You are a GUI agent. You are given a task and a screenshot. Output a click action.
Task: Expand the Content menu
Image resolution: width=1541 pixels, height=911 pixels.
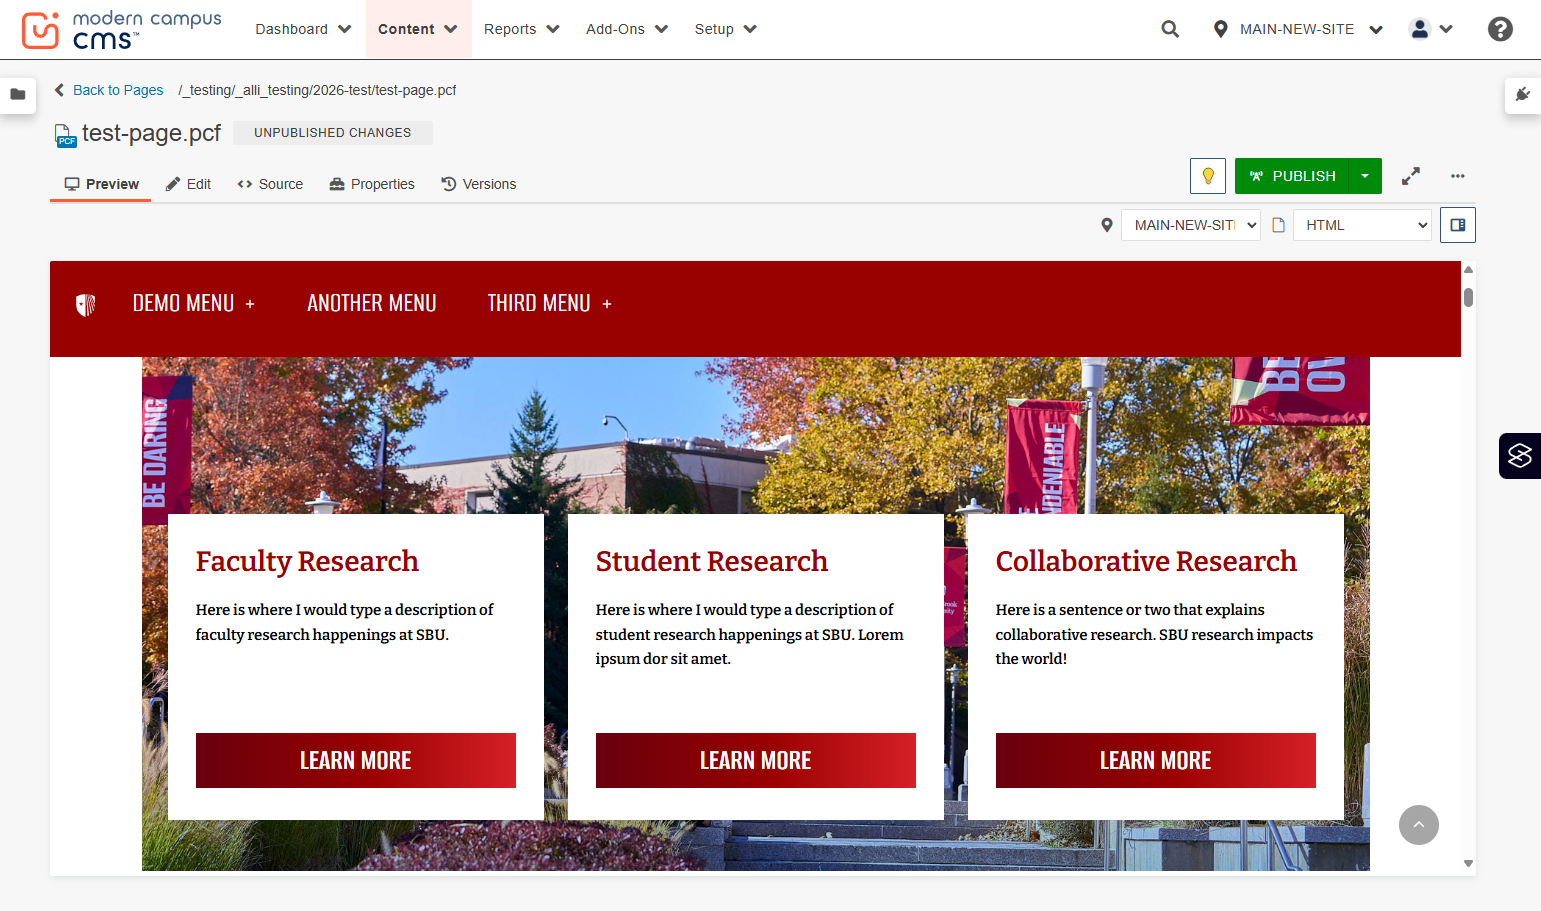click(418, 29)
